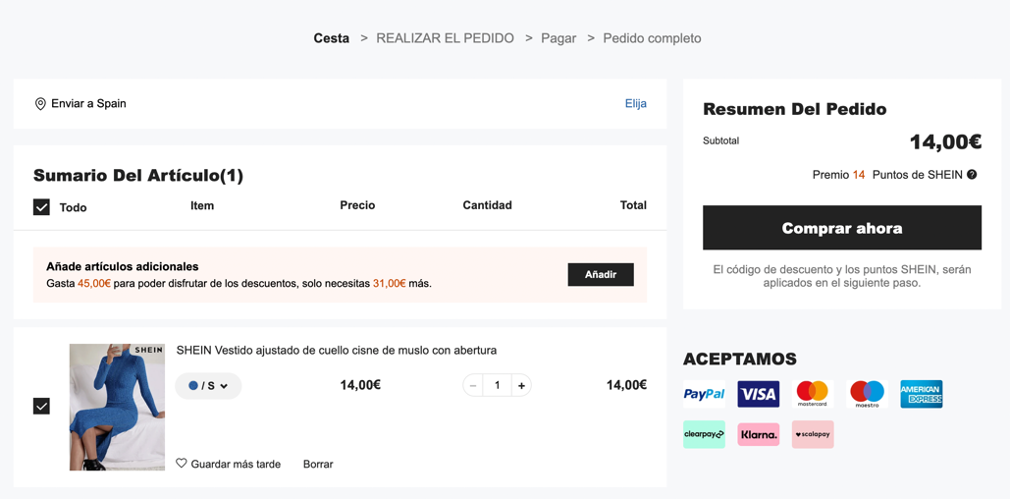
Task: Click the Scalapay payment icon
Action: pyautogui.click(x=812, y=435)
